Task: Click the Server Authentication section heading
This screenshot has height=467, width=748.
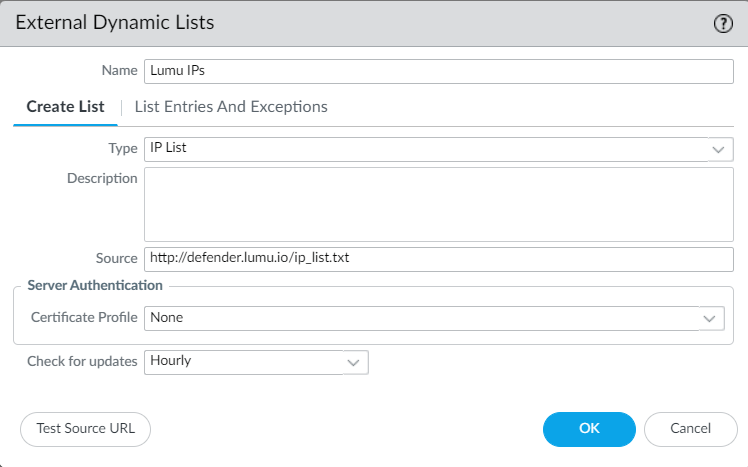Action: 95,286
